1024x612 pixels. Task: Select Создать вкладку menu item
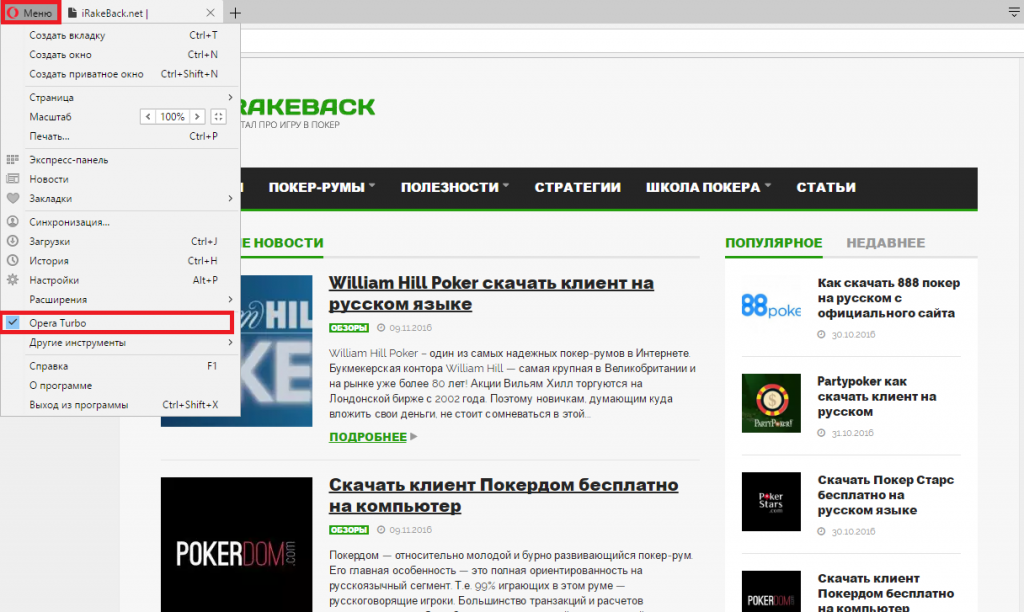coord(121,35)
